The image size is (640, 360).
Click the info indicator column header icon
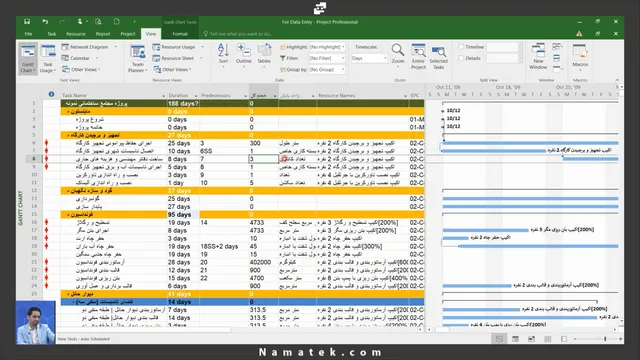tap(51, 94)
